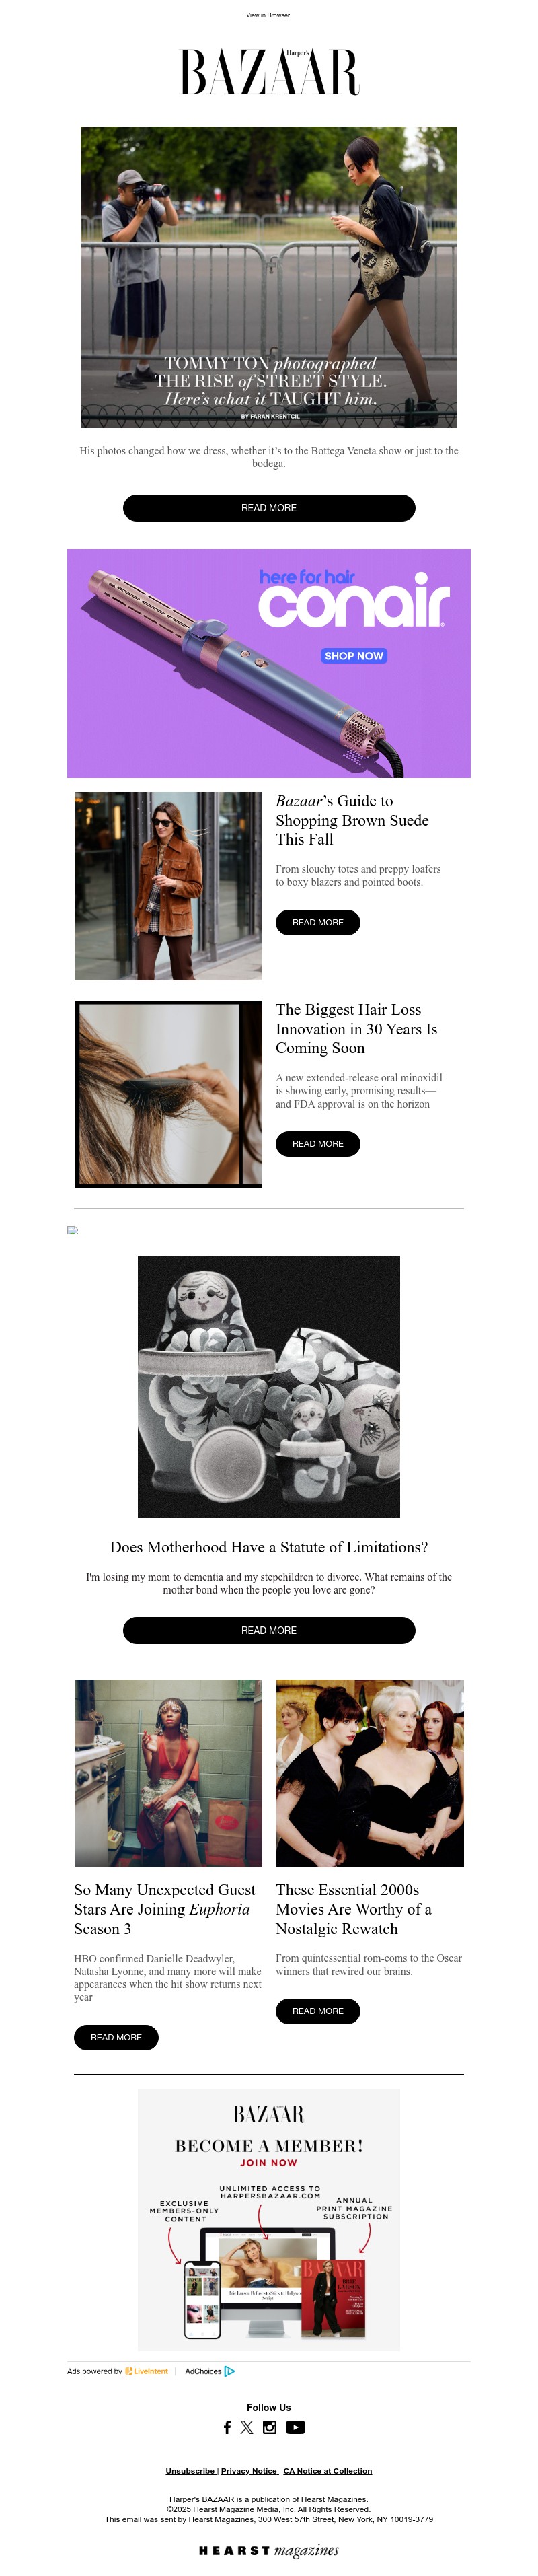Open the YouTube social icon
538x2576 pixels.
click(x=295, y=2427)
